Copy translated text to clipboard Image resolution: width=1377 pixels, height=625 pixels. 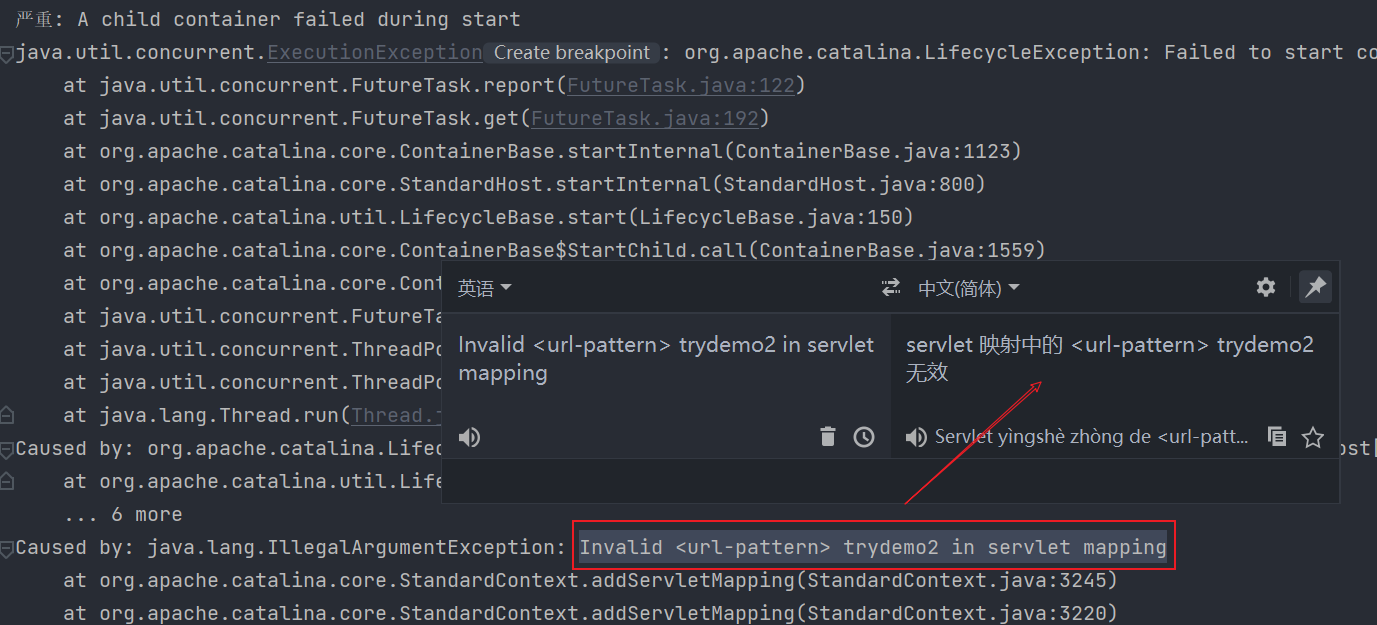point(1277,437)
